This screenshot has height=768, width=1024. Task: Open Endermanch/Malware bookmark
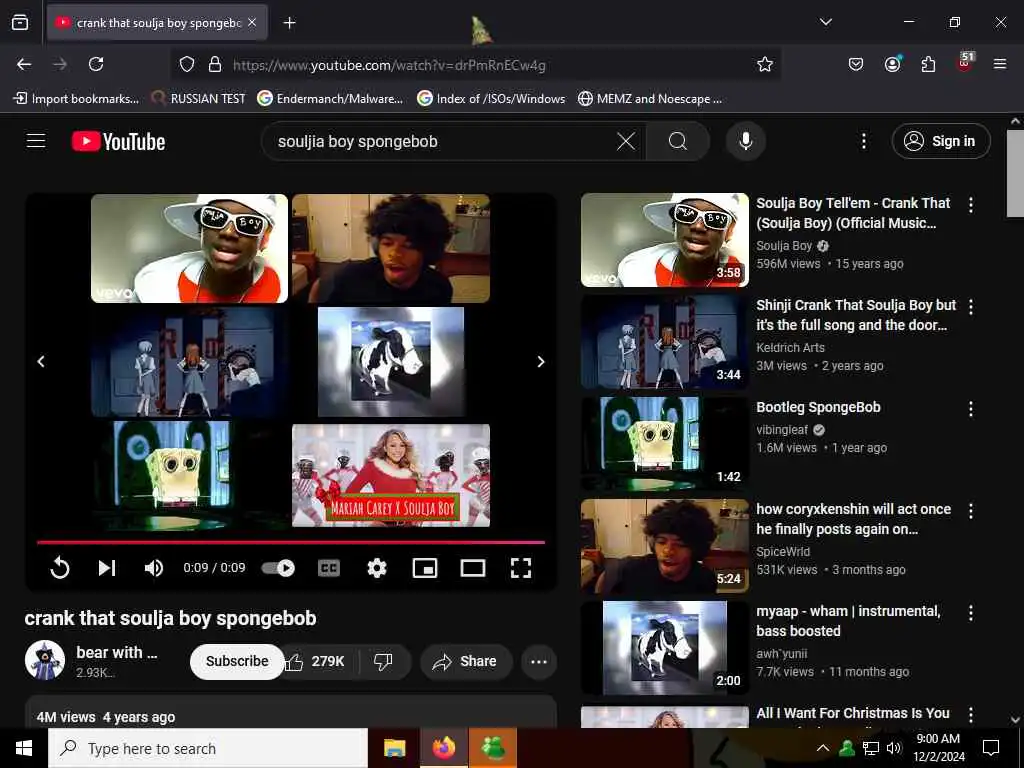pyautogui.click(x=330, y=99)
